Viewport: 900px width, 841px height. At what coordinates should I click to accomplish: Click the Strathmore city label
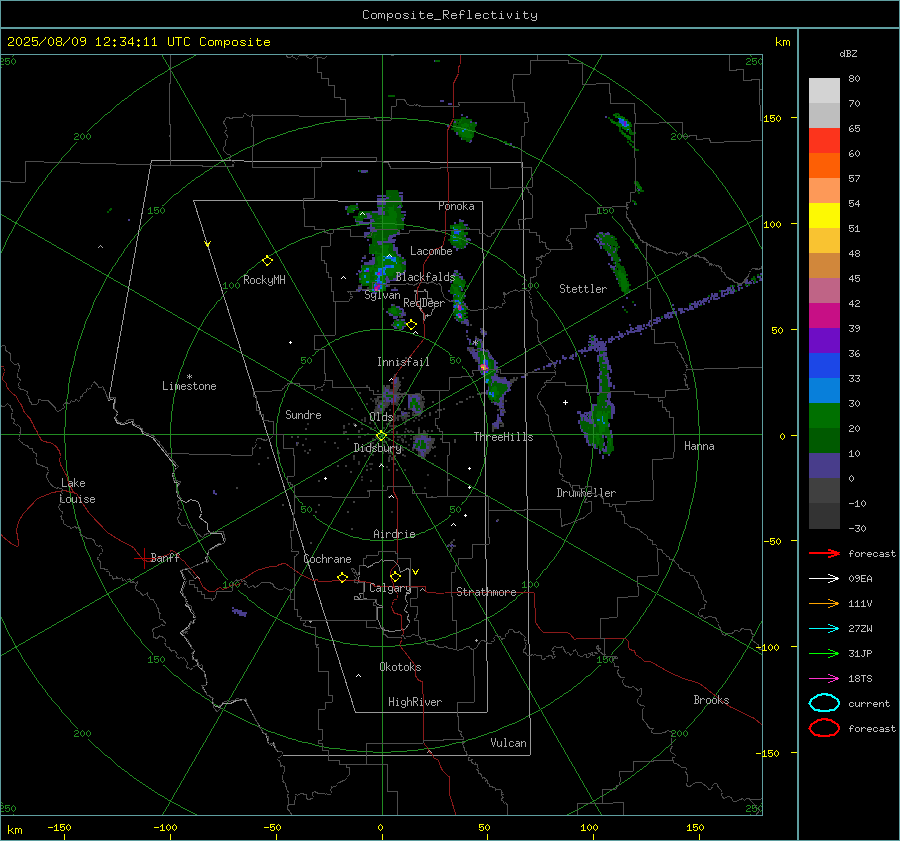coord(486,592)
